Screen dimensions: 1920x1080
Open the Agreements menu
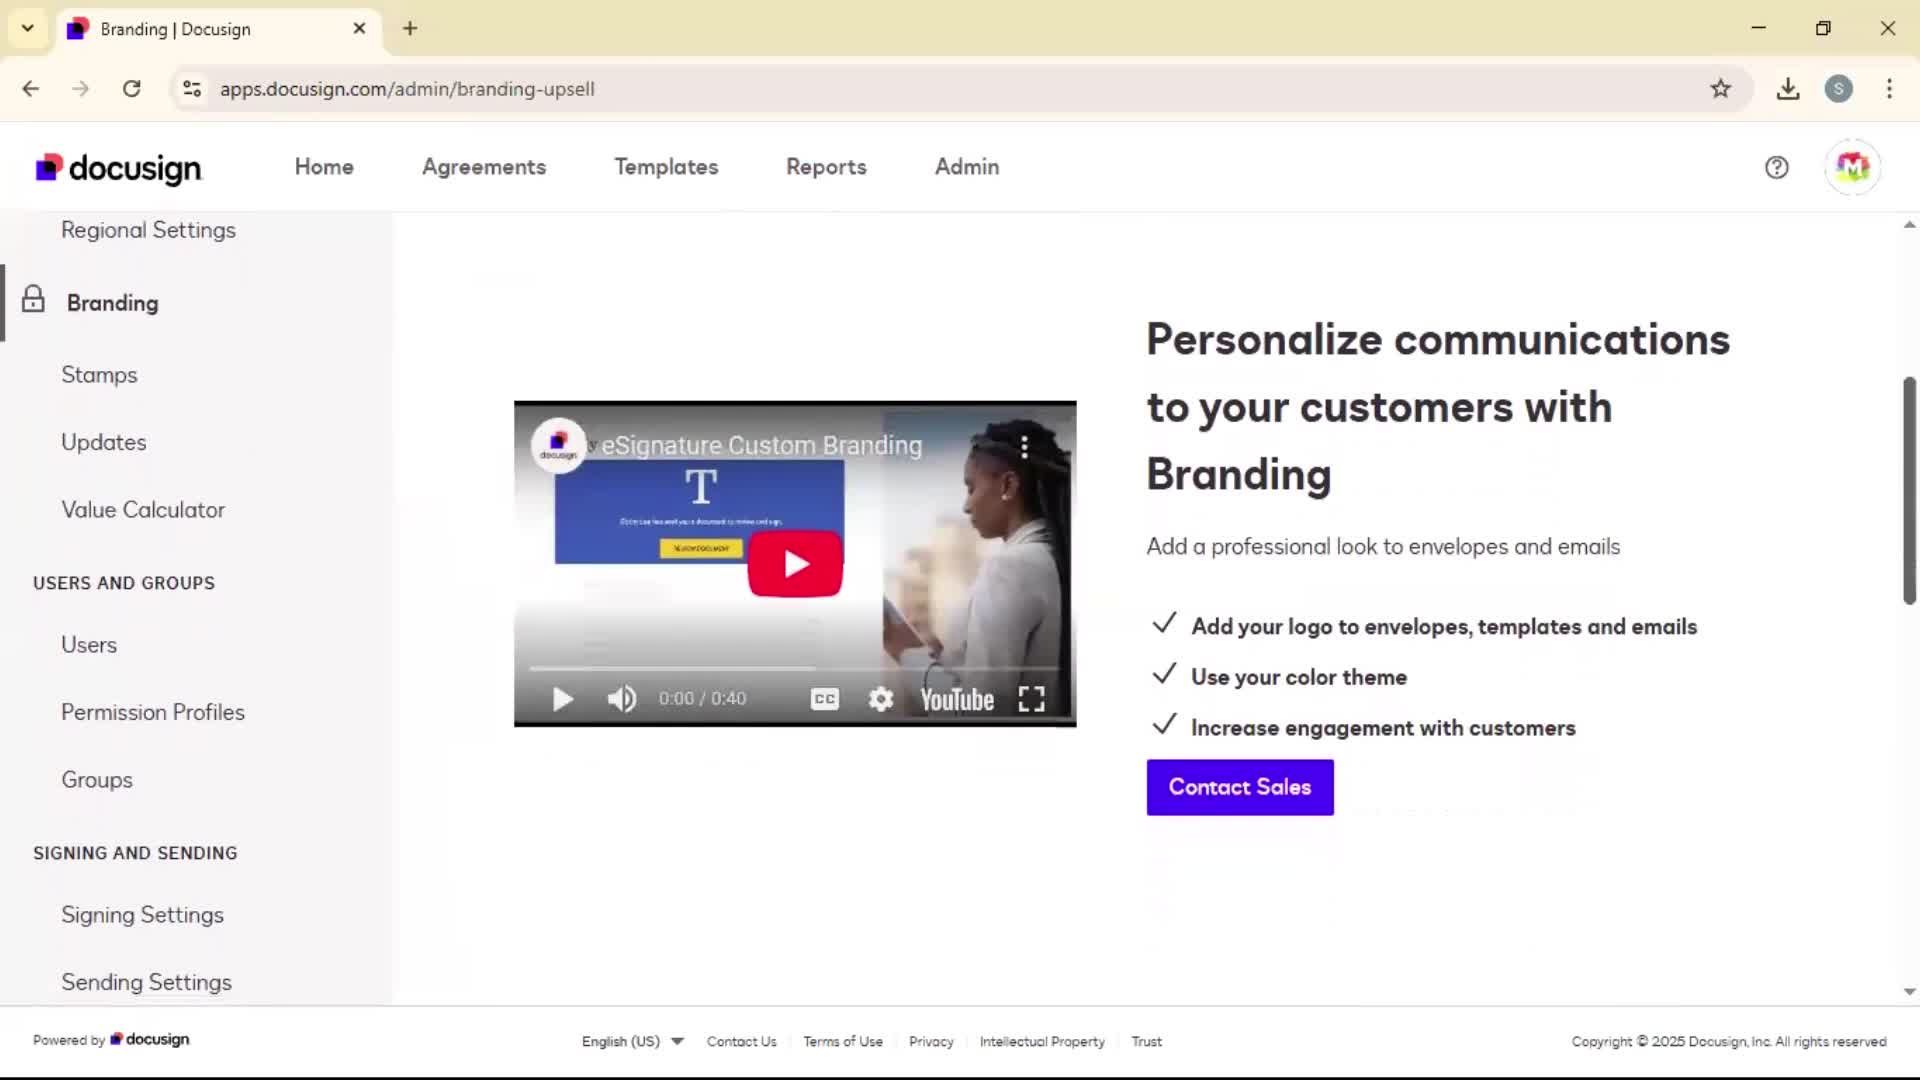[484, 167]
